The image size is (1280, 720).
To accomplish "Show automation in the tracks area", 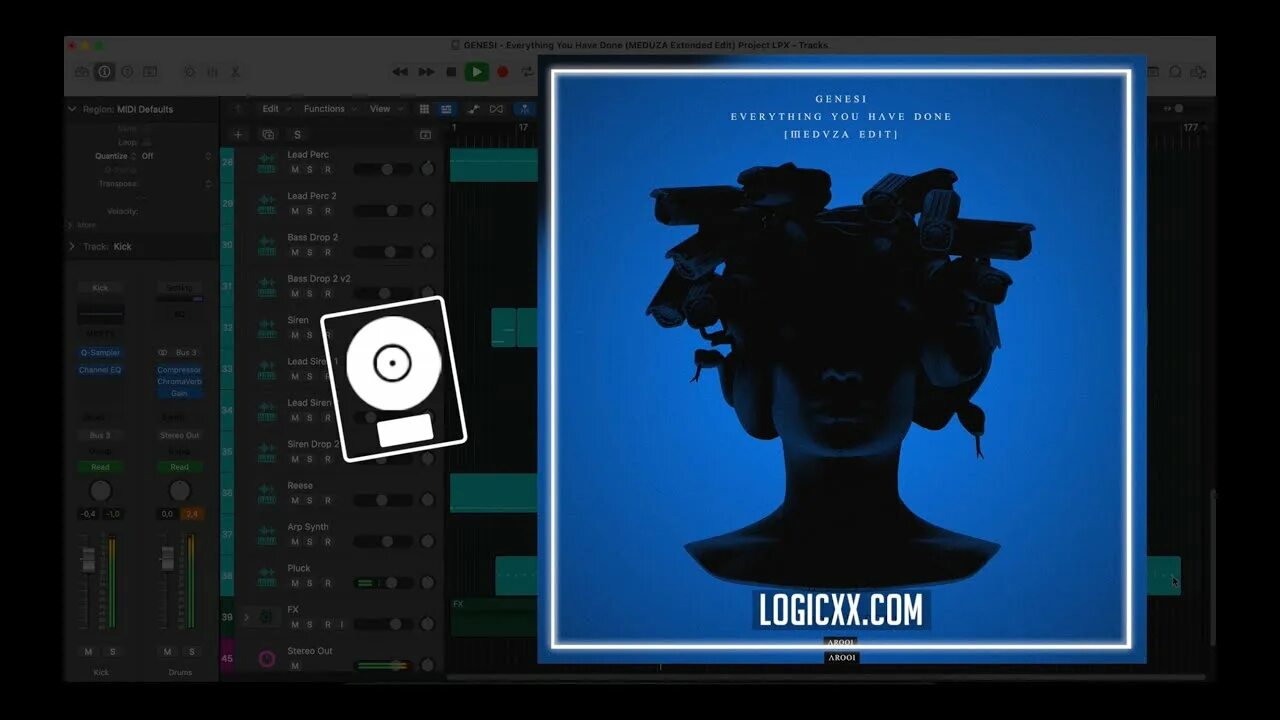I will click(x=473, y=109).
